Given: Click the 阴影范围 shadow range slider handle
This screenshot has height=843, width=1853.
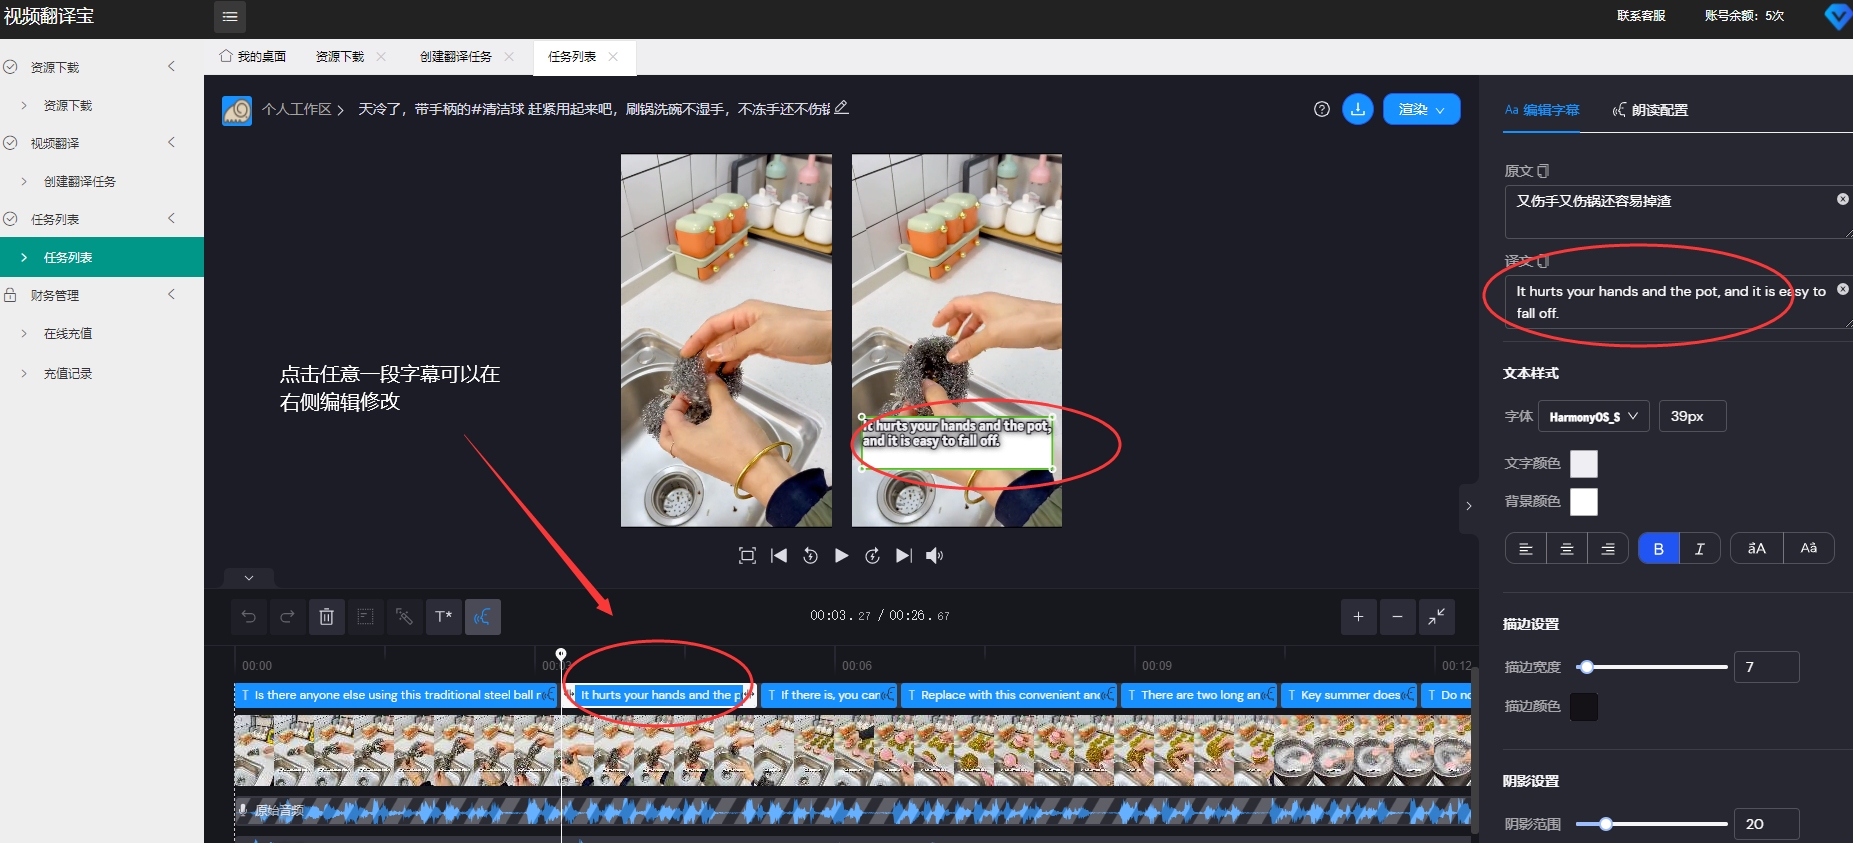Looking at the screenshot, I should 1605,824.
